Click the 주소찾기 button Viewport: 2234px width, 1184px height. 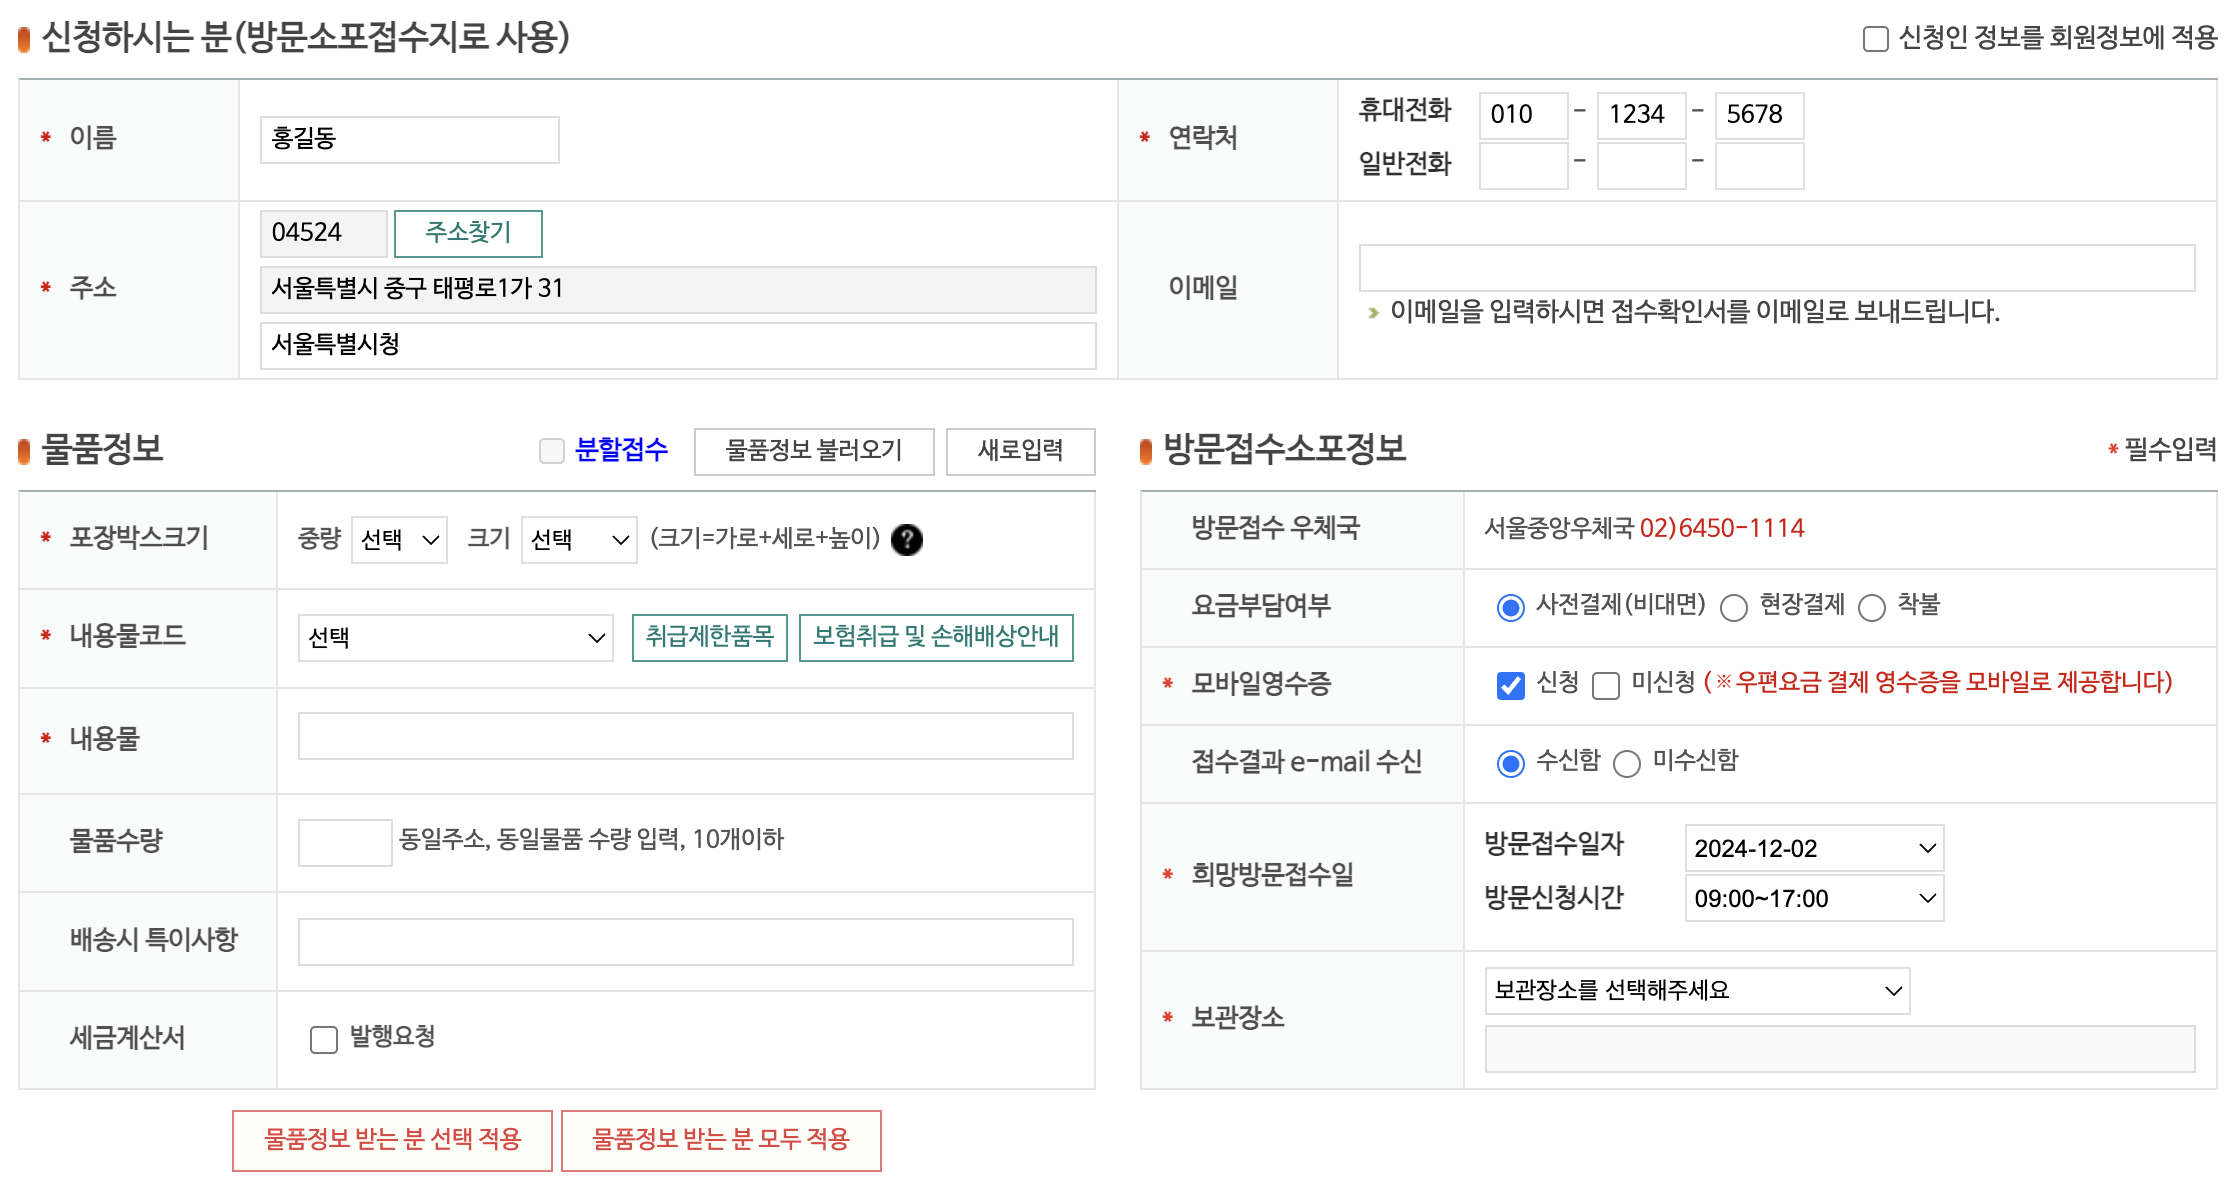pos(468,233)
